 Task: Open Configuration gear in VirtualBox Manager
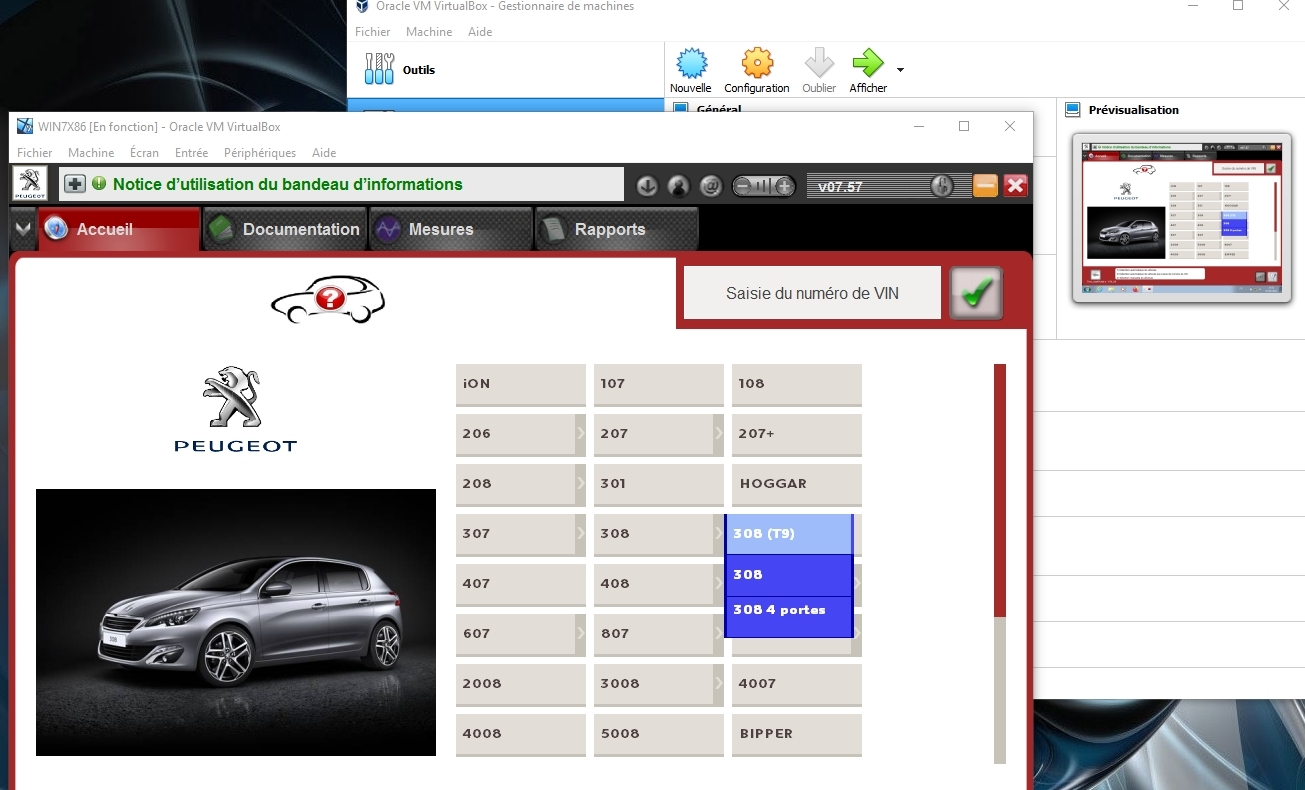tap(757, 63)
